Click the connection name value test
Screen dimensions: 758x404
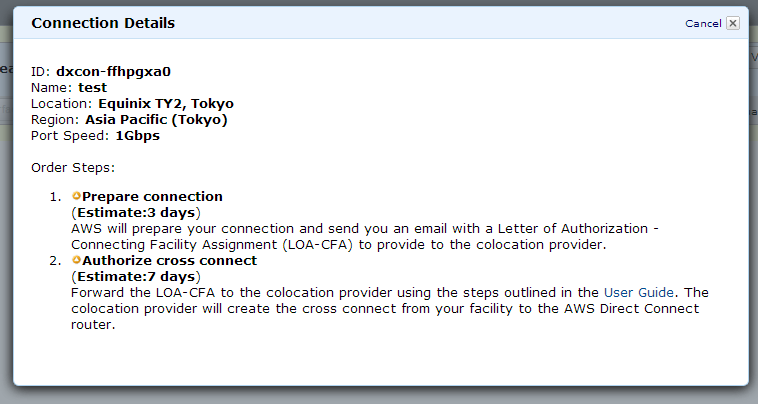[92, 87]
